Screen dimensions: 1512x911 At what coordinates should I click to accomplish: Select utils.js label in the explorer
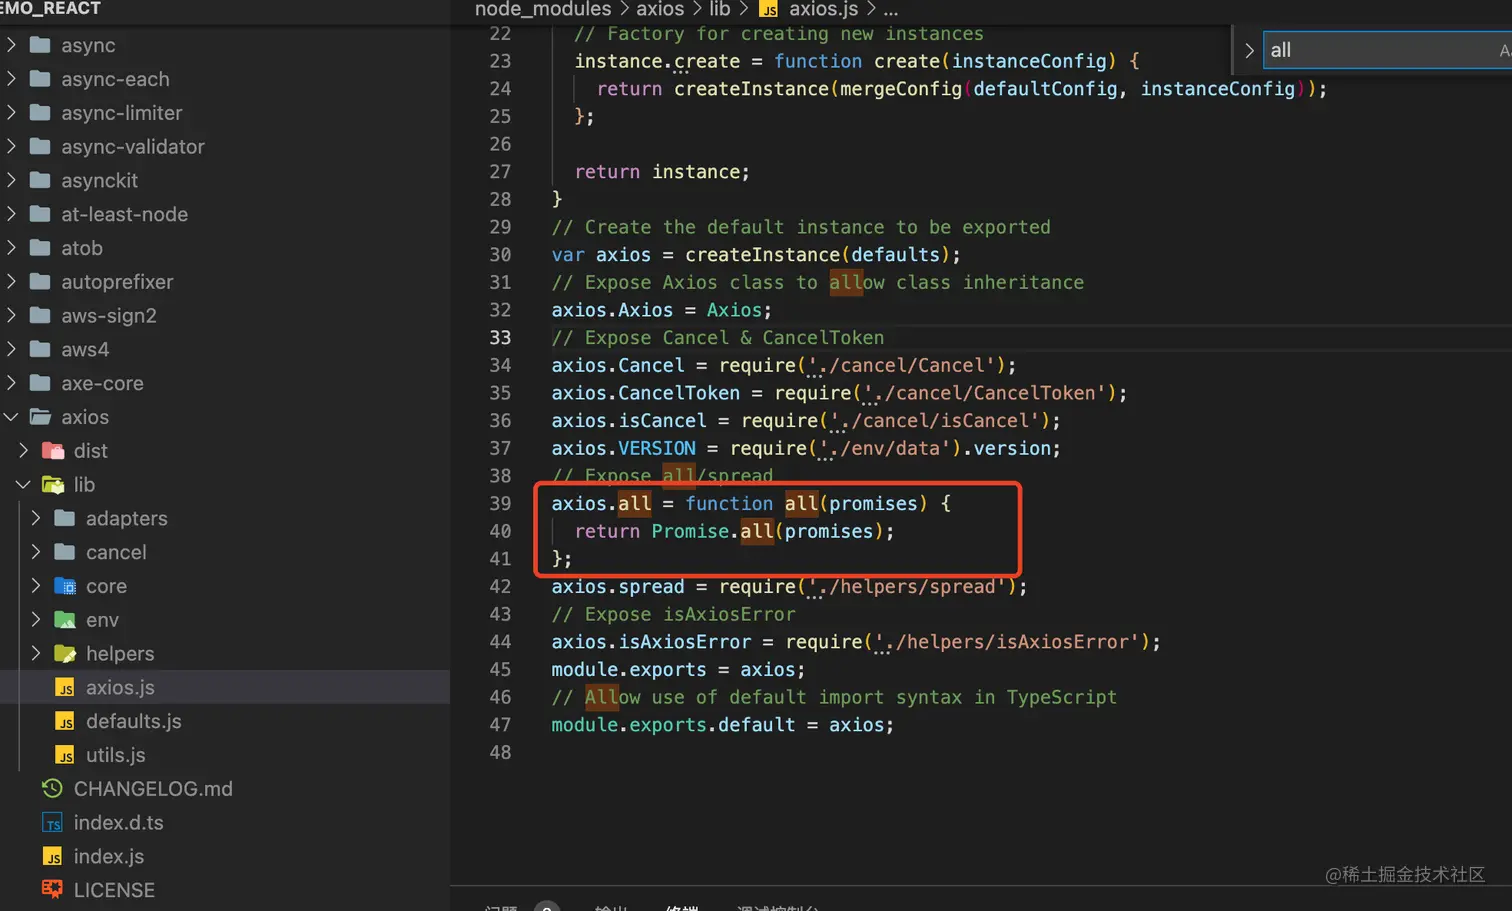tap(116, 755)
